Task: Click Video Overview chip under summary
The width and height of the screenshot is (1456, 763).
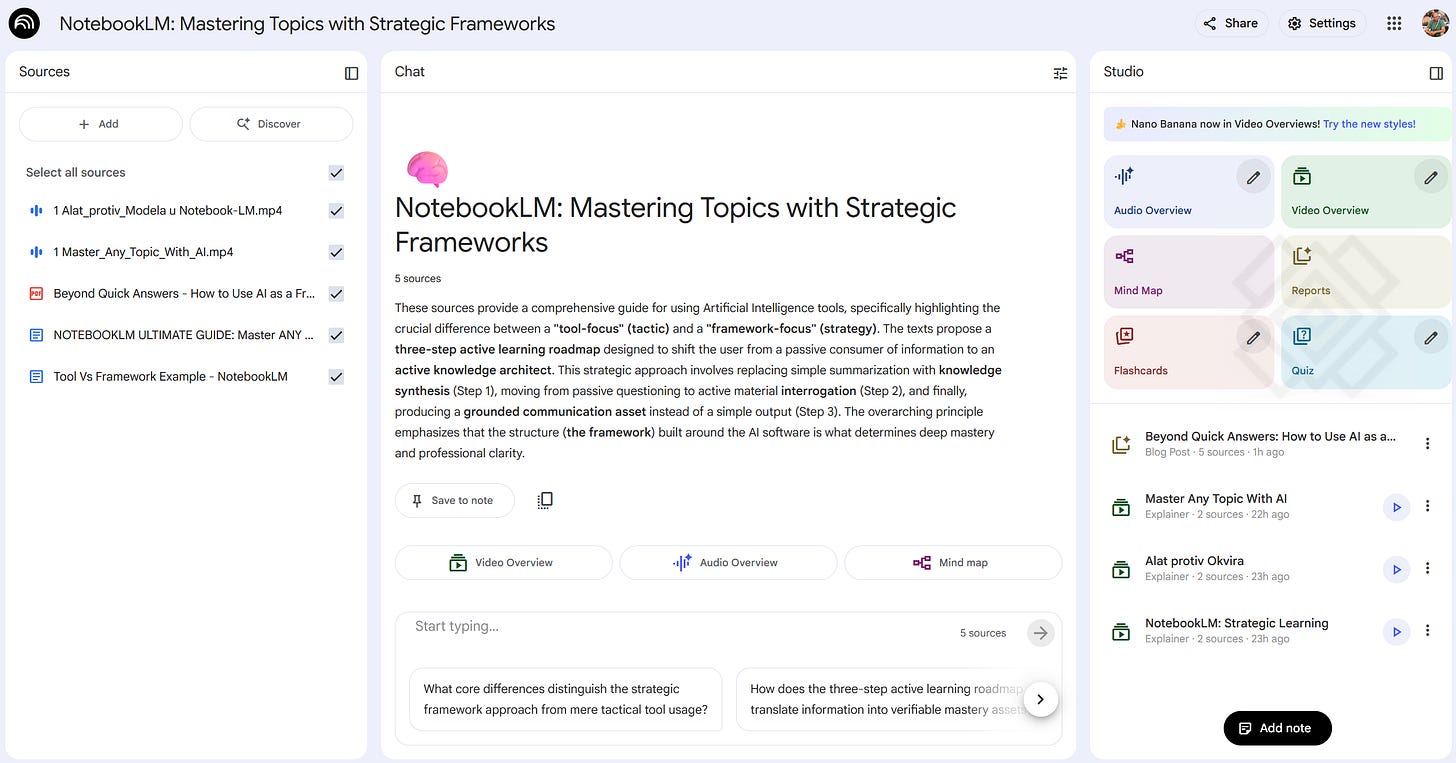Action: [503, 562]
